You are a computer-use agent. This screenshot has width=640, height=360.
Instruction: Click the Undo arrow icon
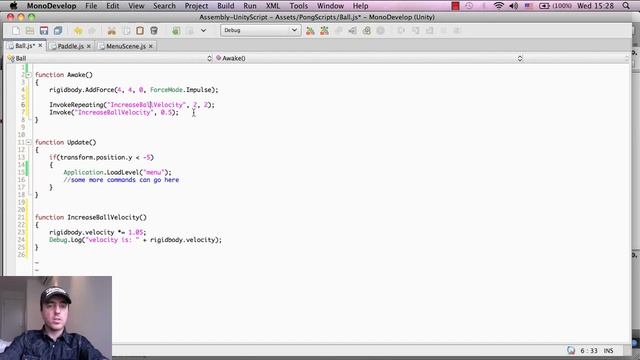click(x=78, y=31)
